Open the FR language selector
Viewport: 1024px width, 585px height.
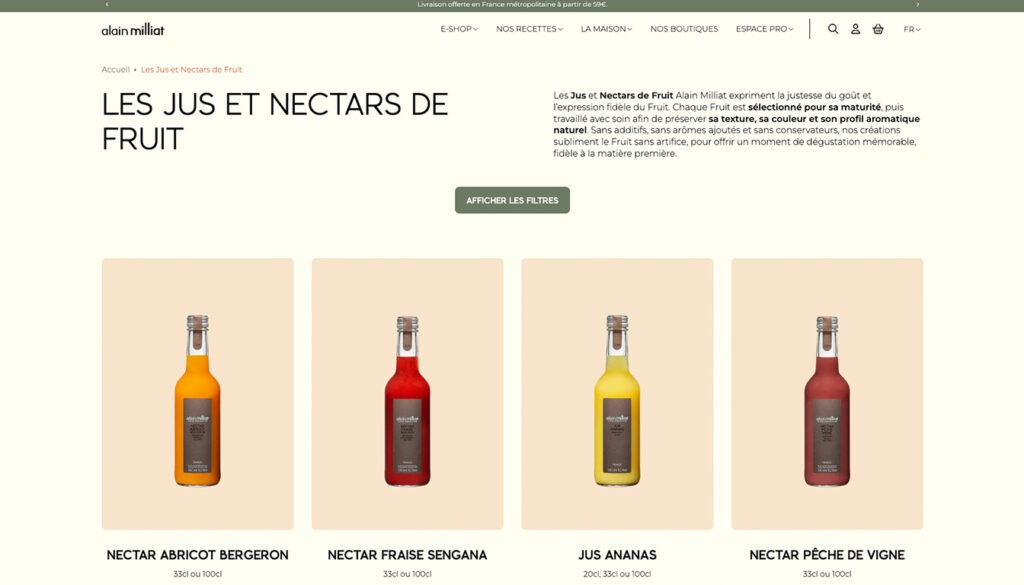coord(912,29)
